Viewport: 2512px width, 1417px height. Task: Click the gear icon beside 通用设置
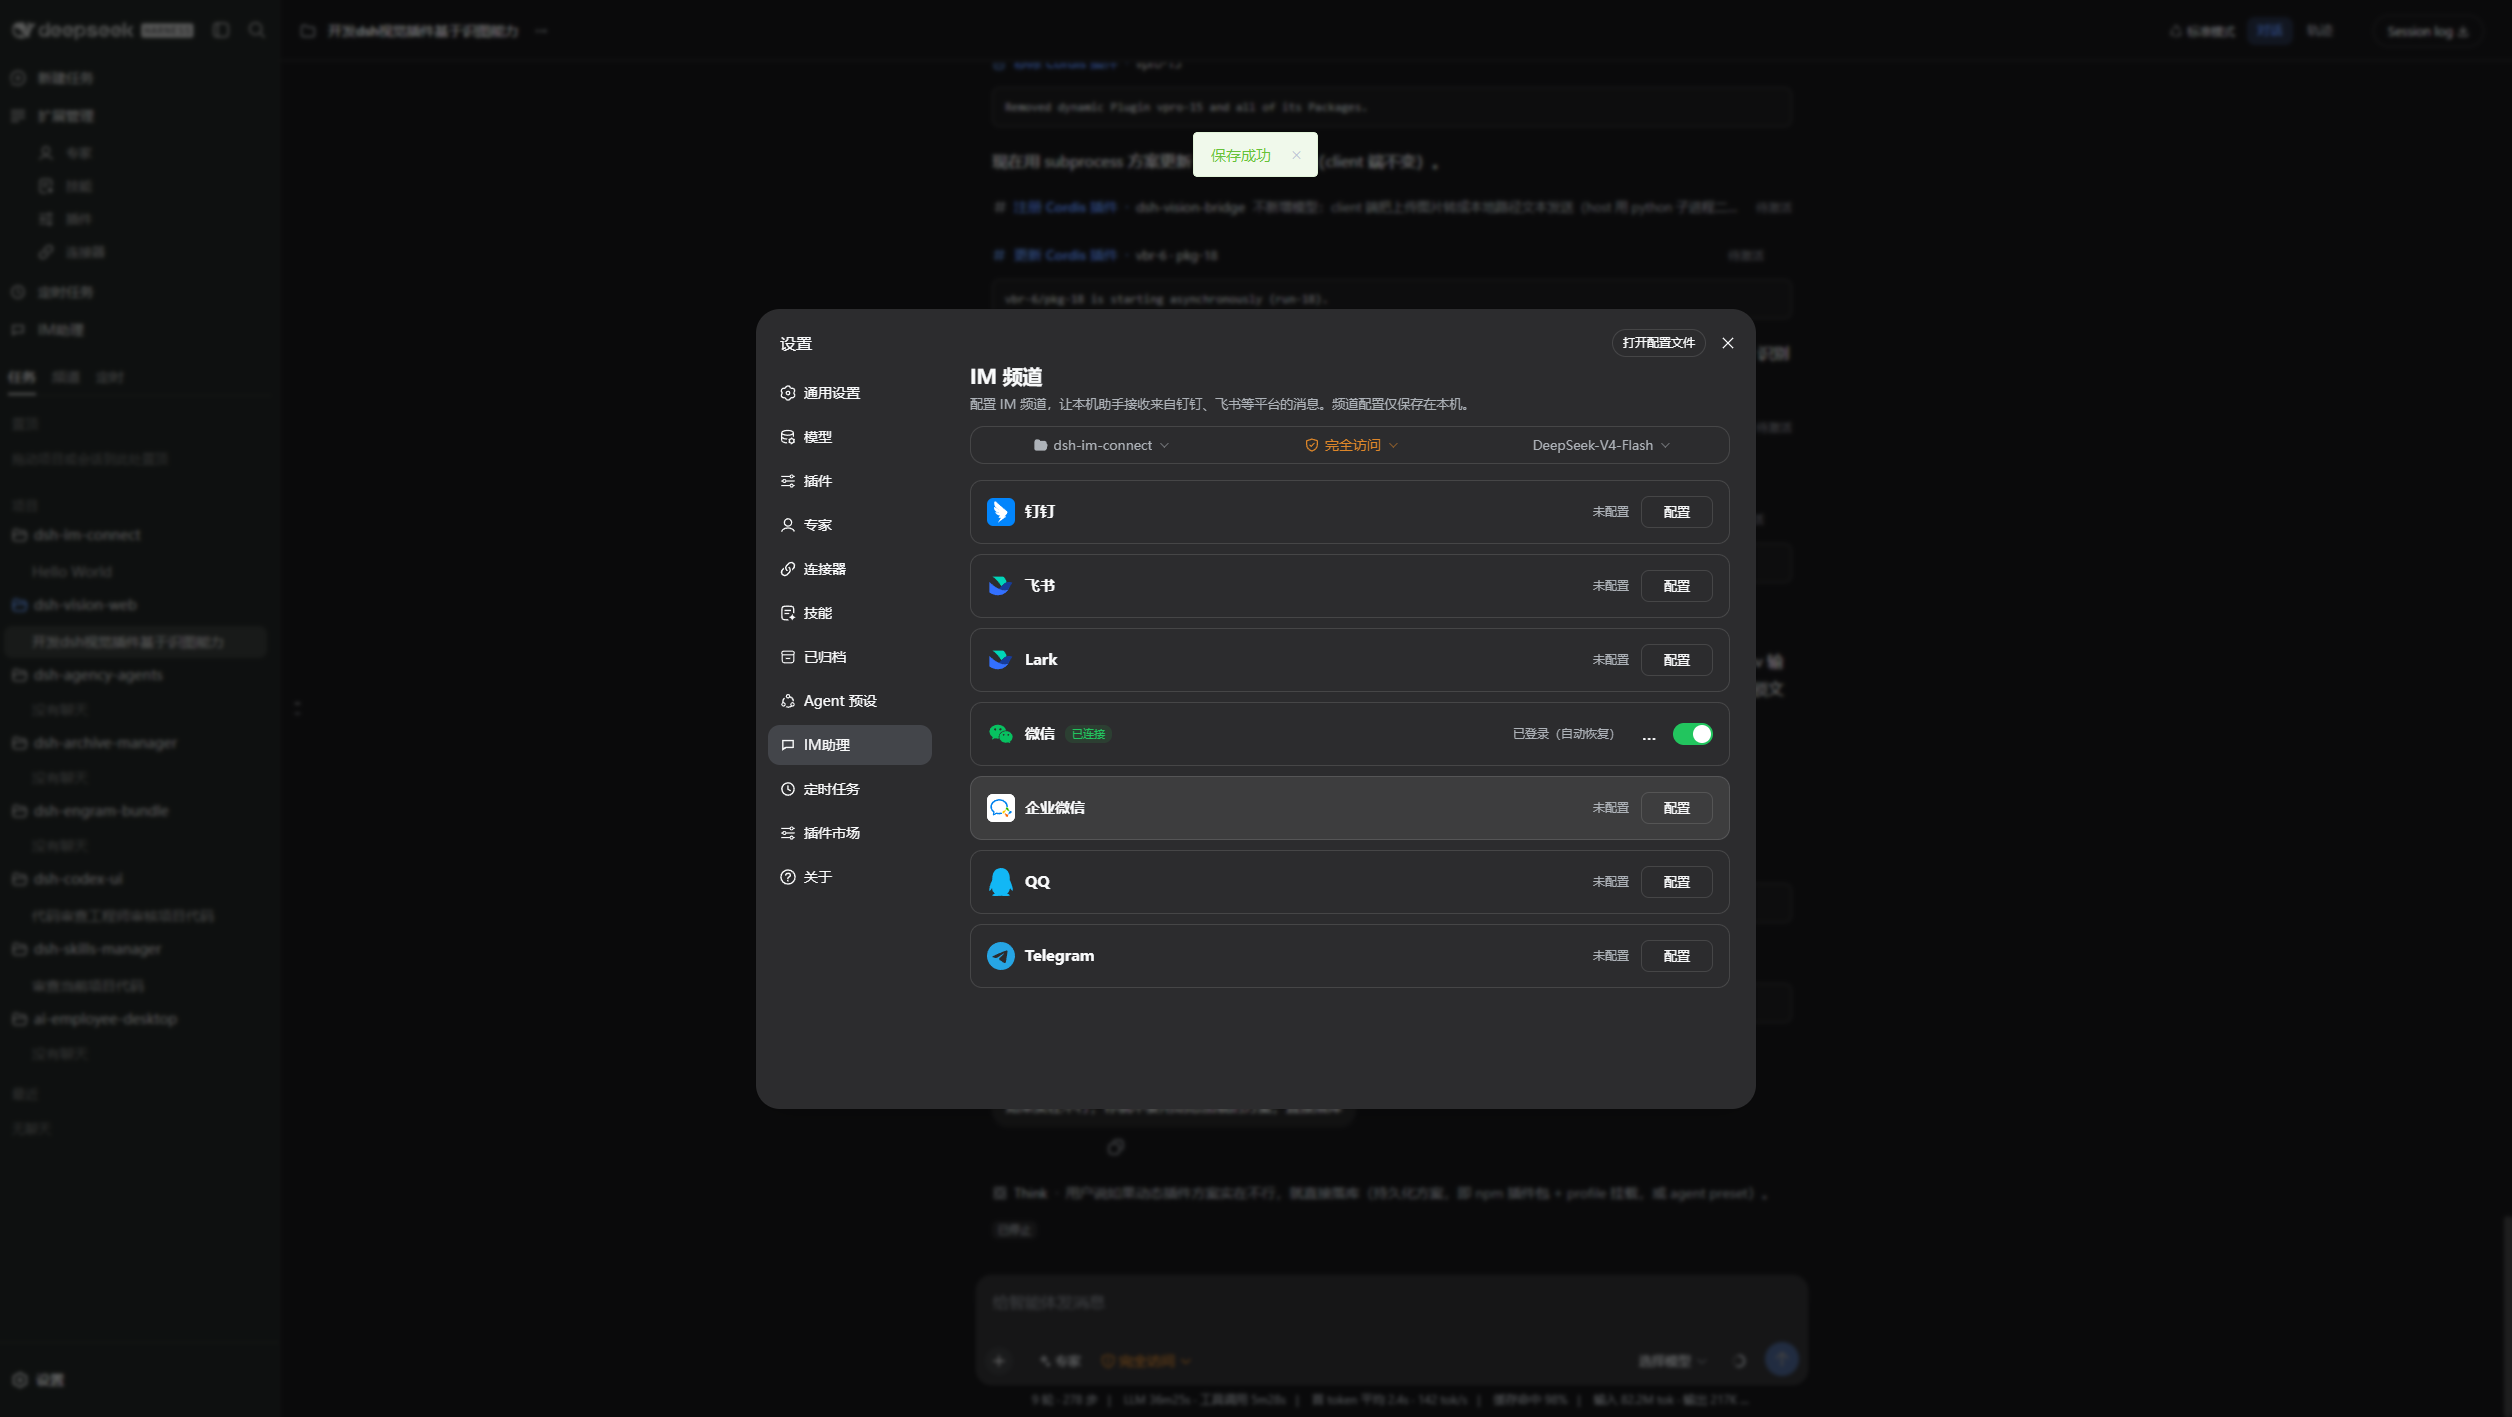click(788, 393)
